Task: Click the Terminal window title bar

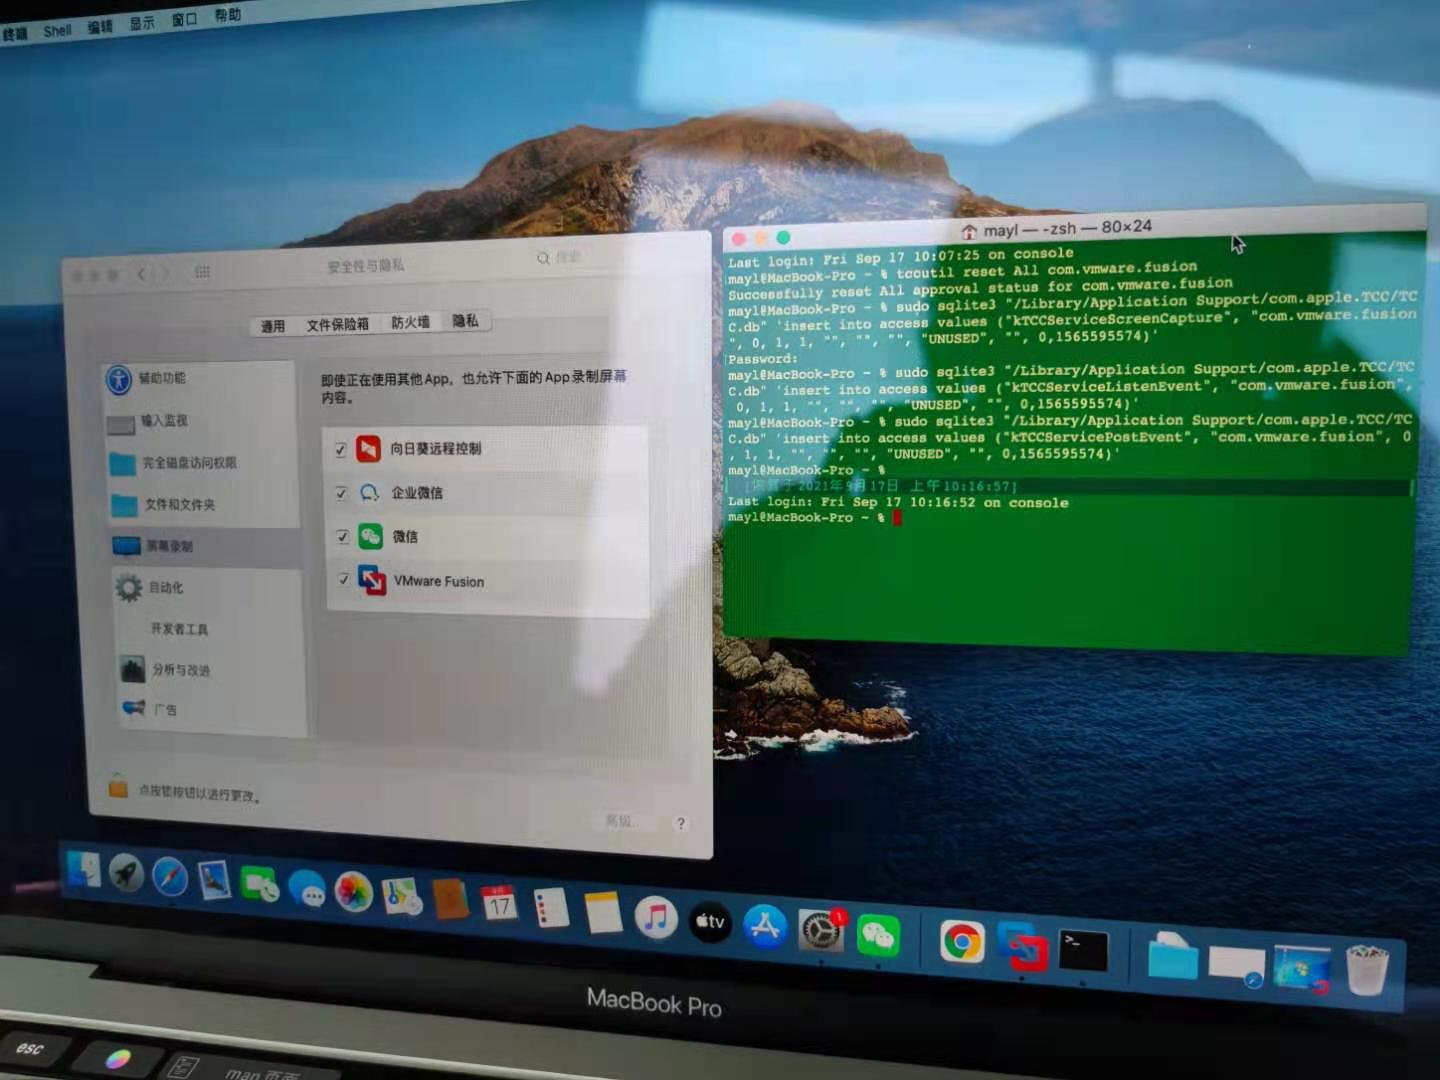Action: coord(1075,226)
